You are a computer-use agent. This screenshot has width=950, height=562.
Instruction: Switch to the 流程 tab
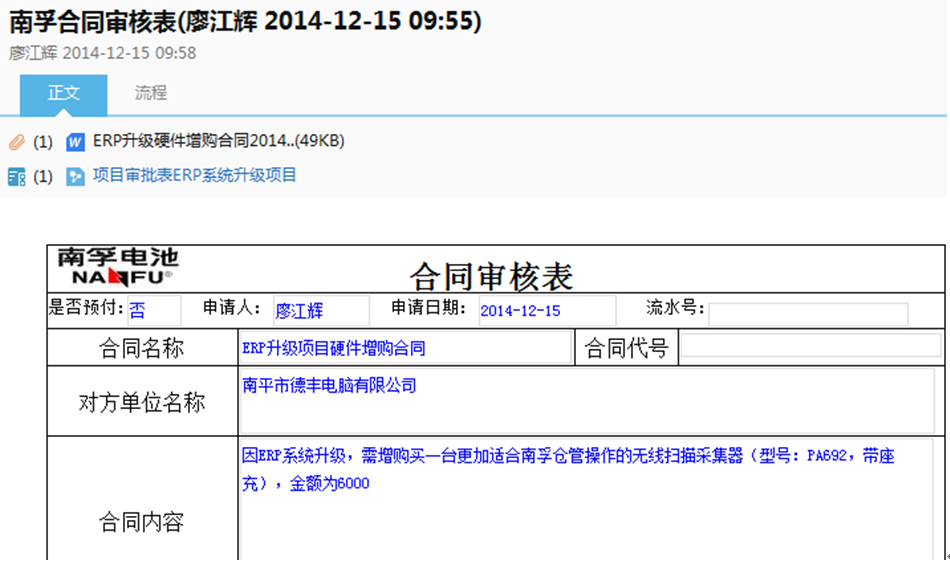tap(151, 93)
